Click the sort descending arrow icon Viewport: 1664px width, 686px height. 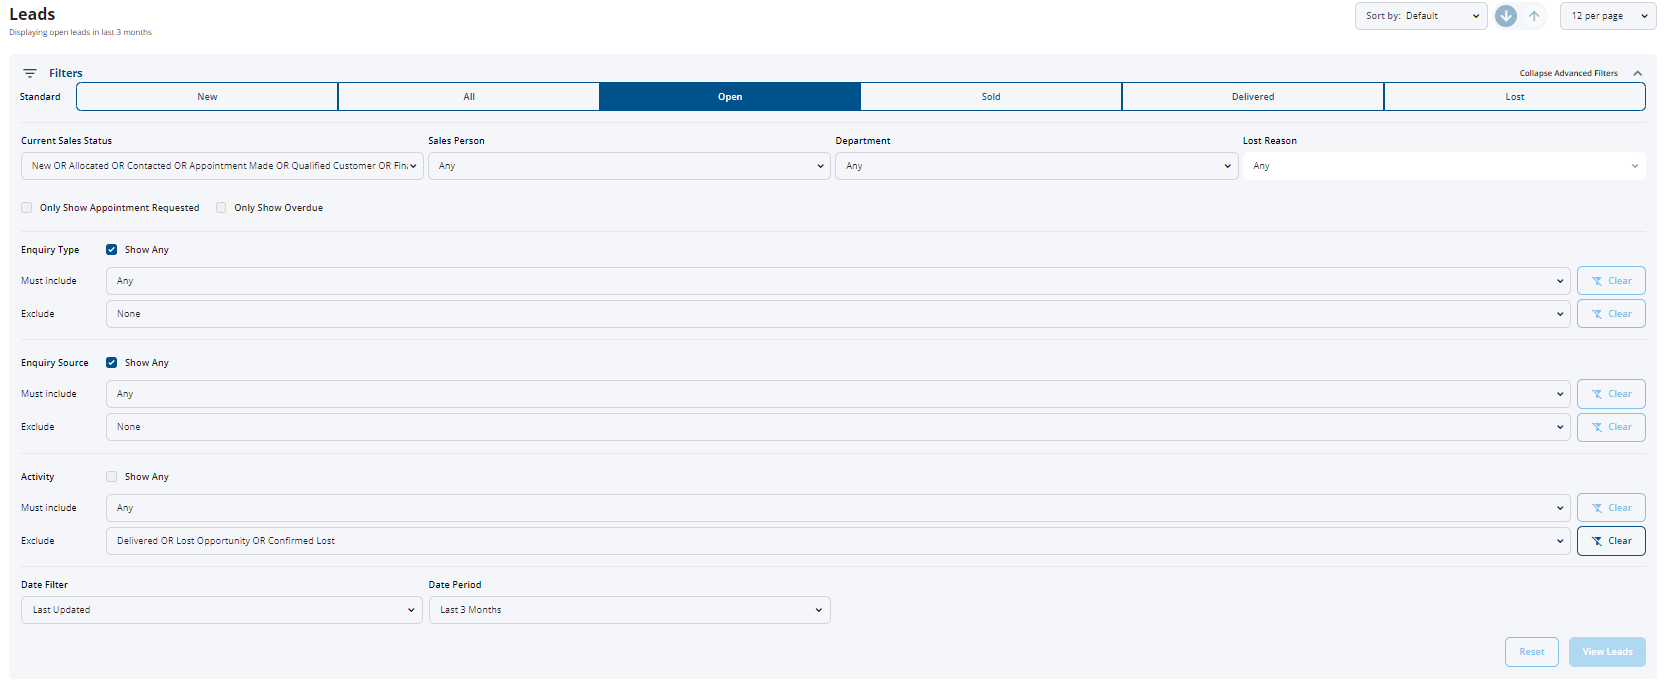point(1505,16)
